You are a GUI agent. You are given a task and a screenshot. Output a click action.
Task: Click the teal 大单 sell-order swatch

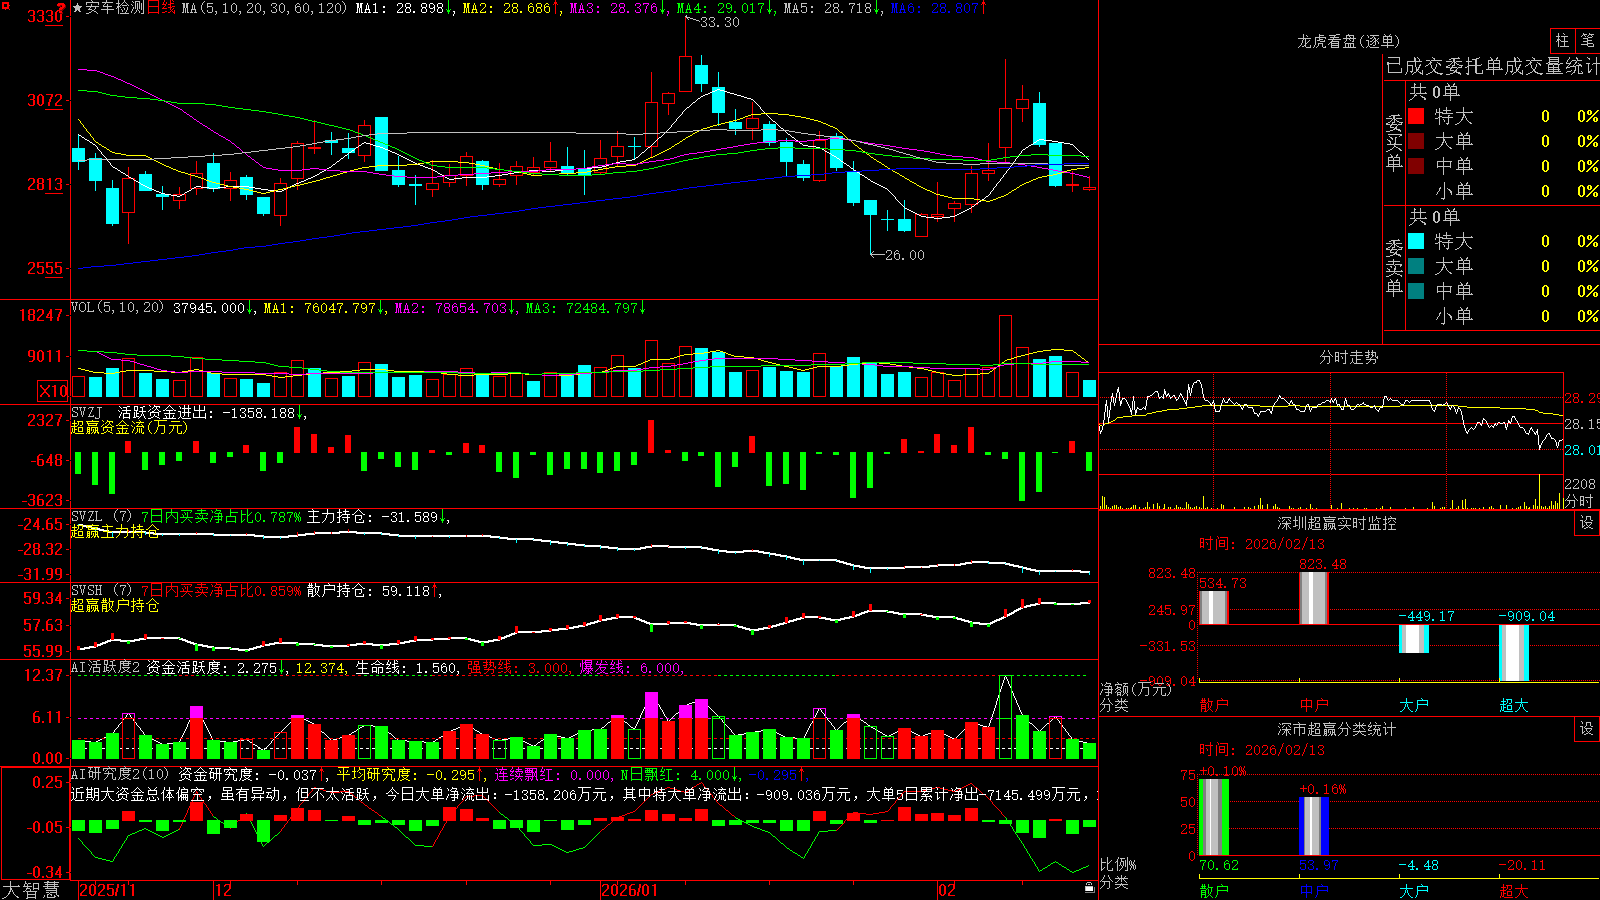(1416, 266)
